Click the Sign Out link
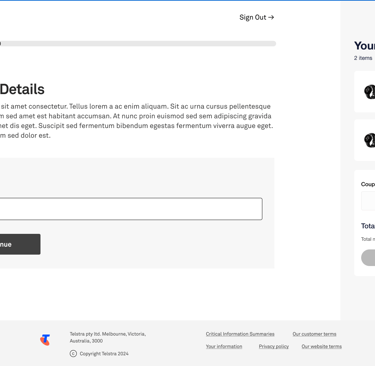The height and width of the screenshot is (366, 375). coord(257,17)
